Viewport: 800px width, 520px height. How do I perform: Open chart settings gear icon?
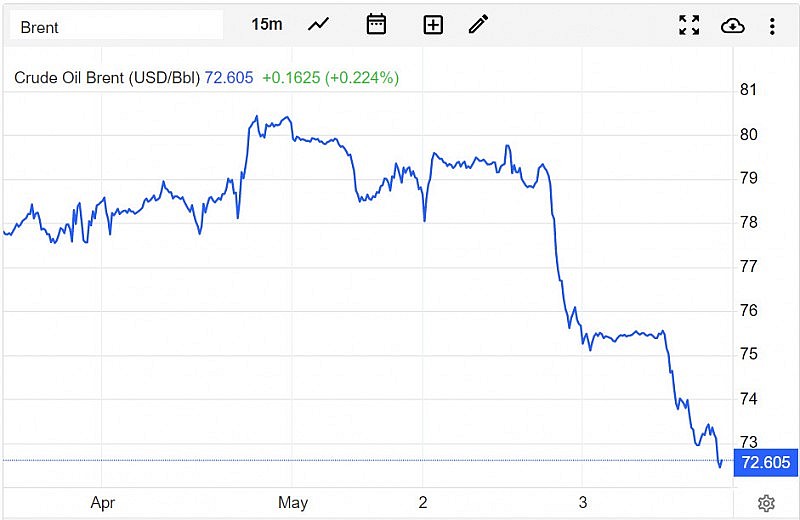pos(766,502)
